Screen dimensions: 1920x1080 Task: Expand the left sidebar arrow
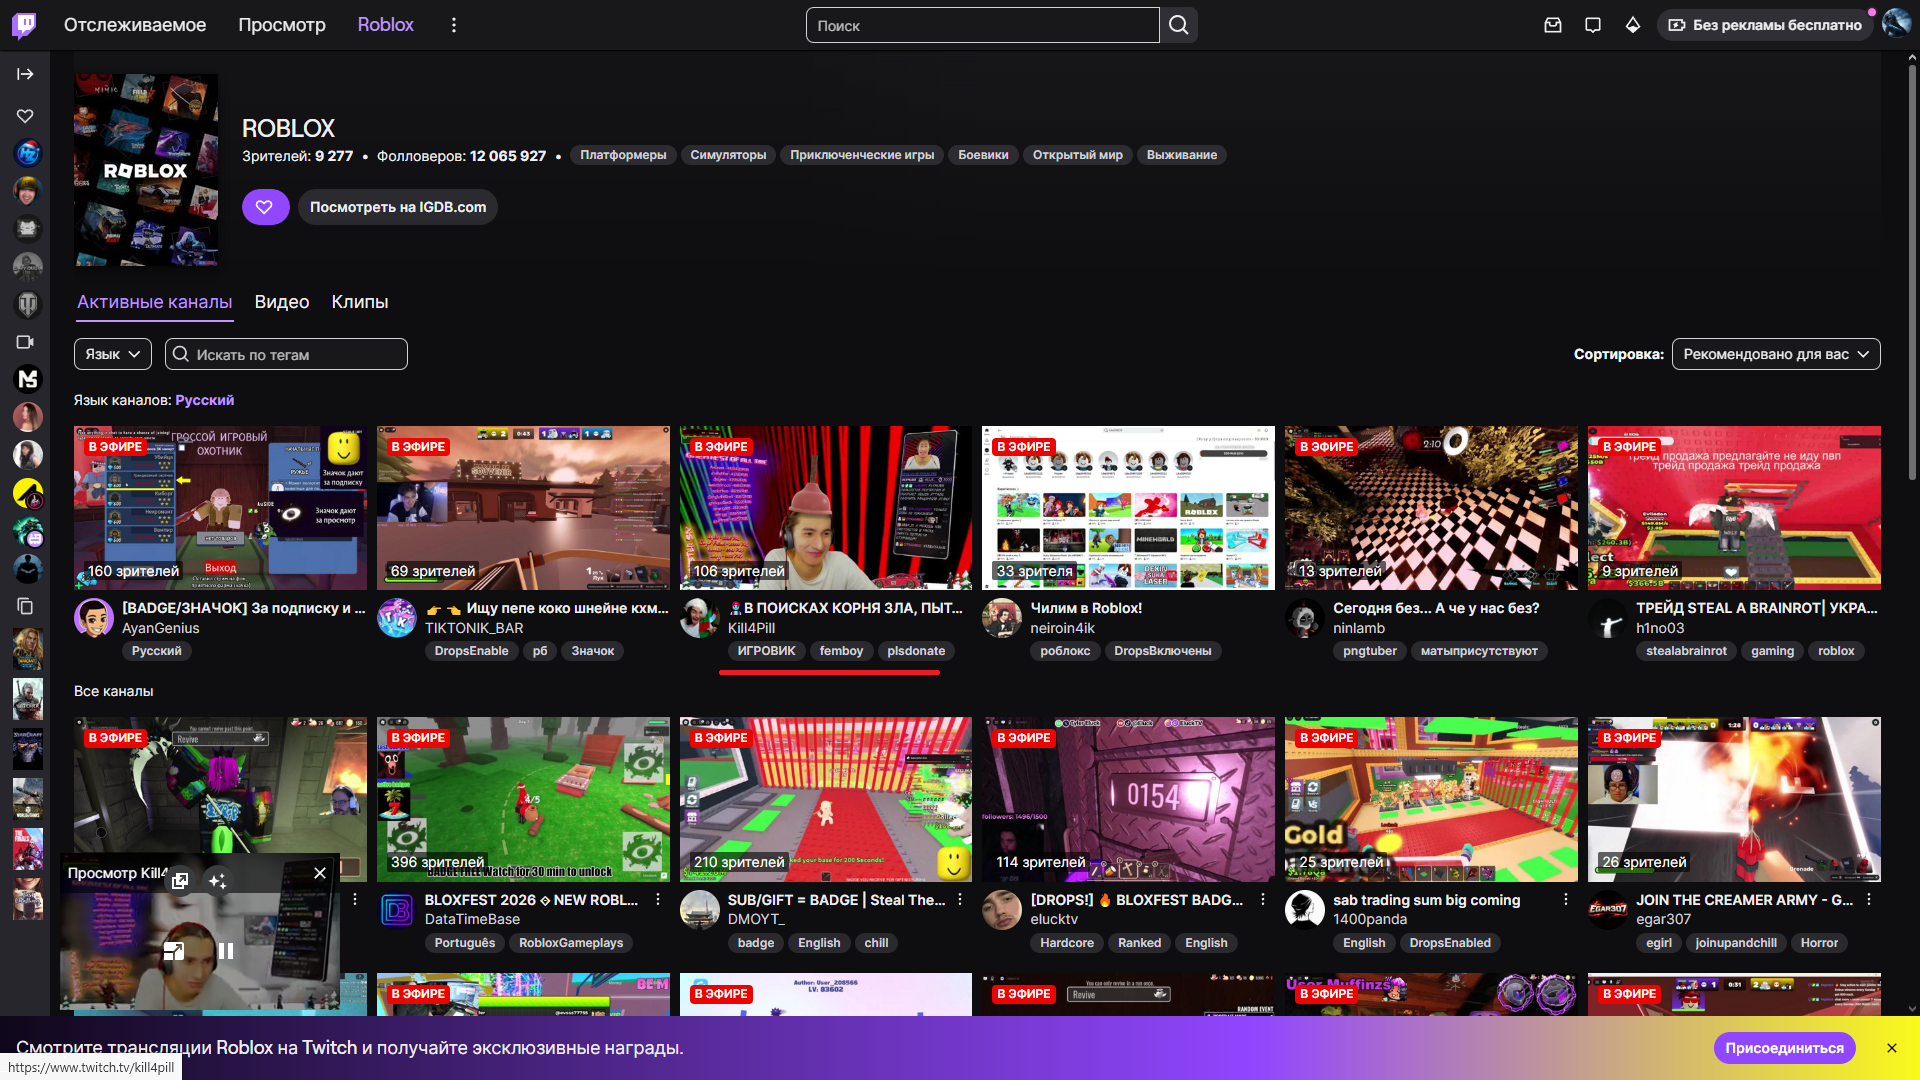(25, 74)
